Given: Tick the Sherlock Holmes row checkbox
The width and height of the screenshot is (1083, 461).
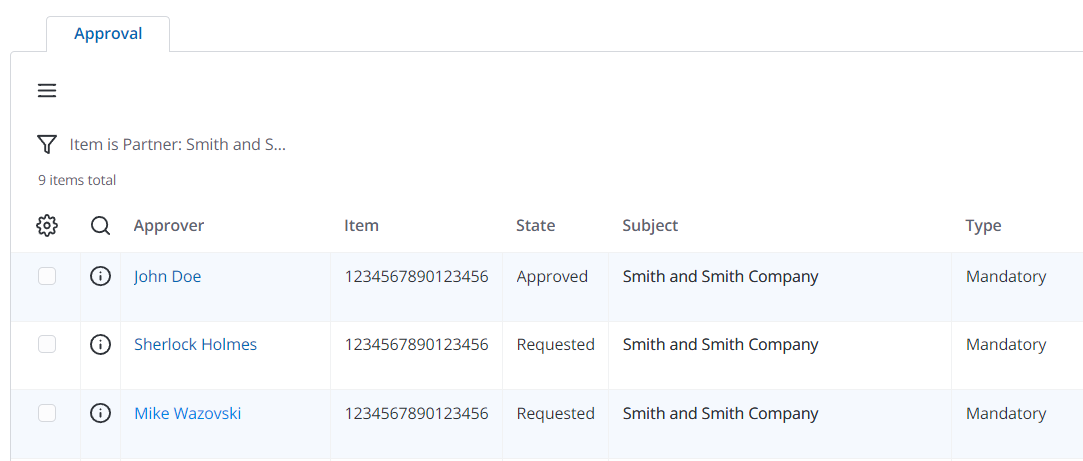Looking at the screenshot, I should tap(47, 345).
